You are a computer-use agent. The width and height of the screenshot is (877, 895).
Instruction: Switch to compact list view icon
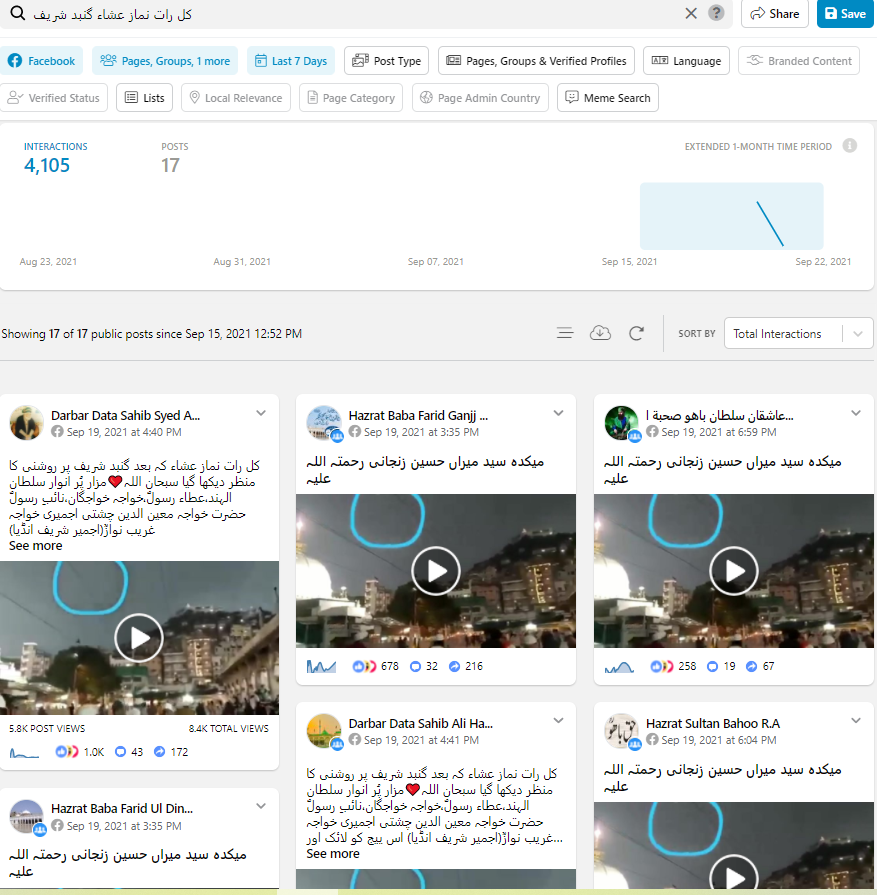pos(565,333)
